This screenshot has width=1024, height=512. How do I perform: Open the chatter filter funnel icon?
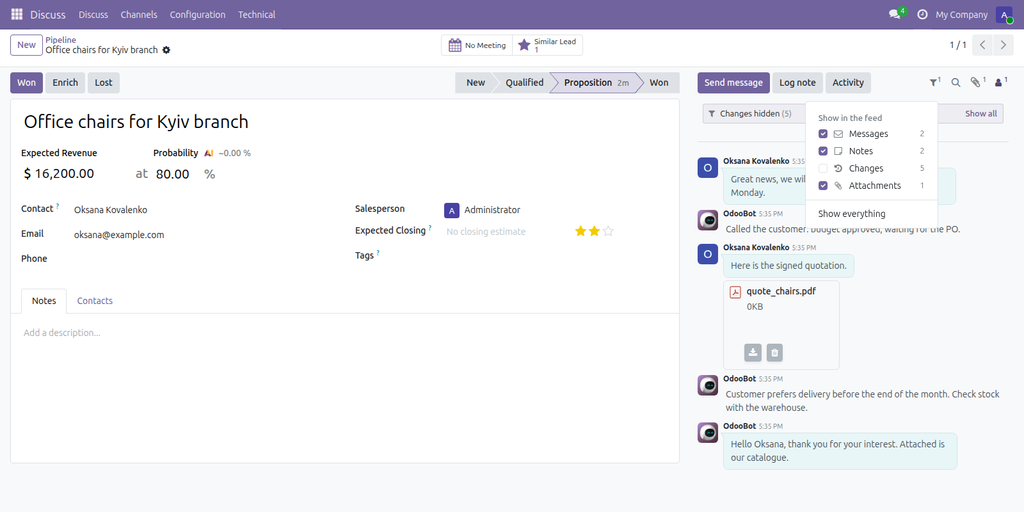click(935, 82)
